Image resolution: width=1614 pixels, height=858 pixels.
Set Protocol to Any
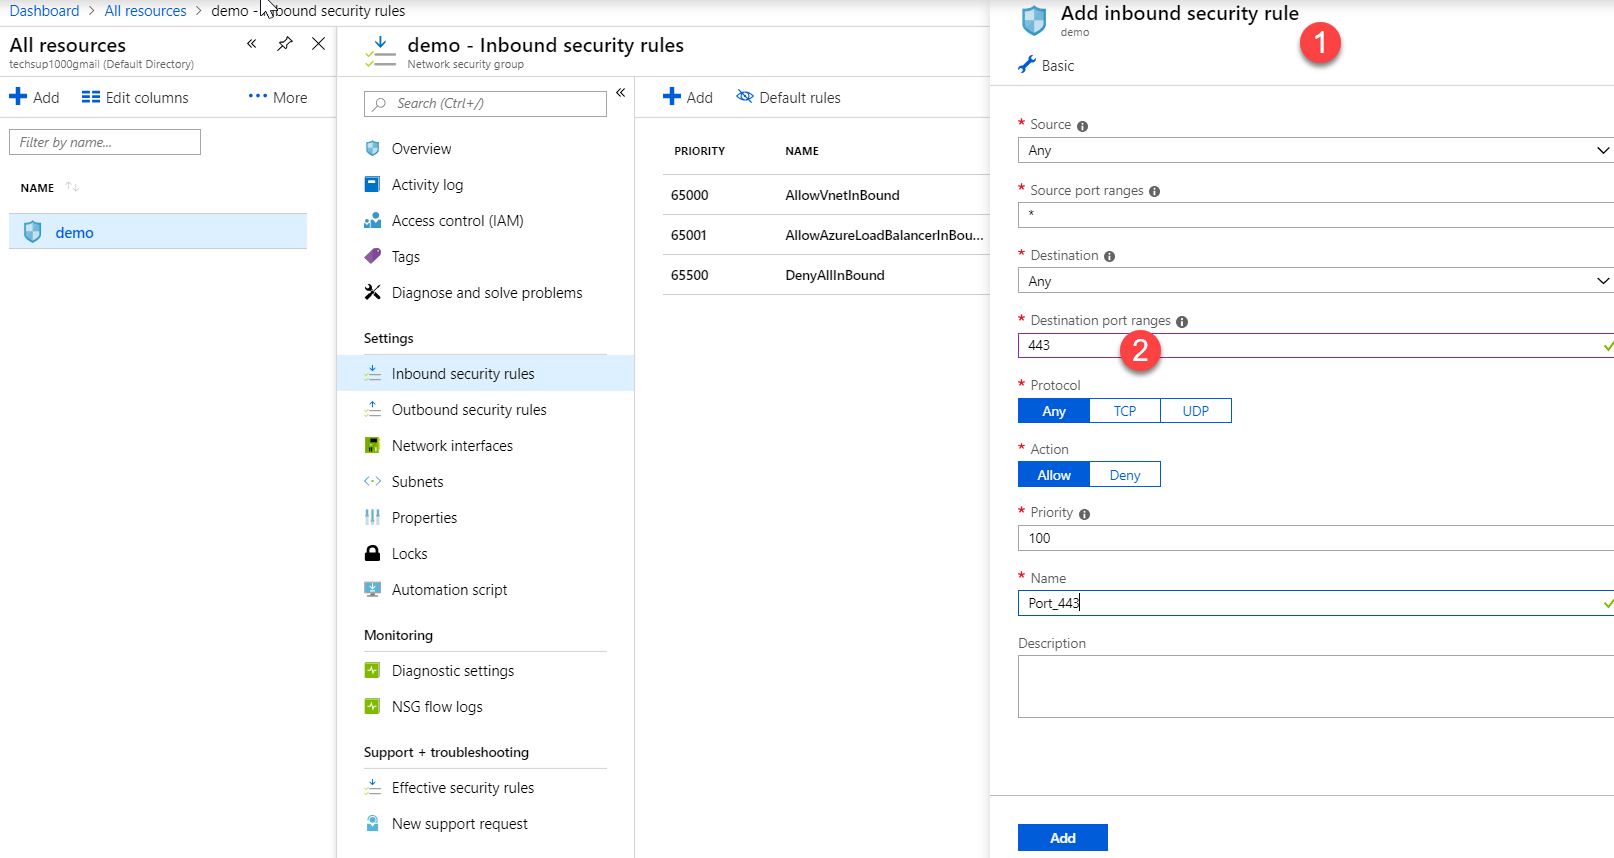point(1054,411)
